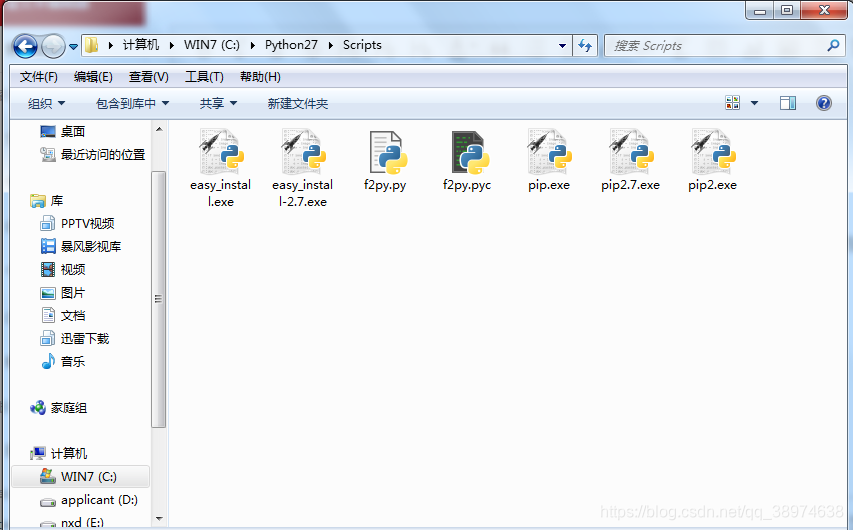This screenshot has height=530, width=853.
Task: Select 计算机 (Computer) in sidebar
Action: 59,453
